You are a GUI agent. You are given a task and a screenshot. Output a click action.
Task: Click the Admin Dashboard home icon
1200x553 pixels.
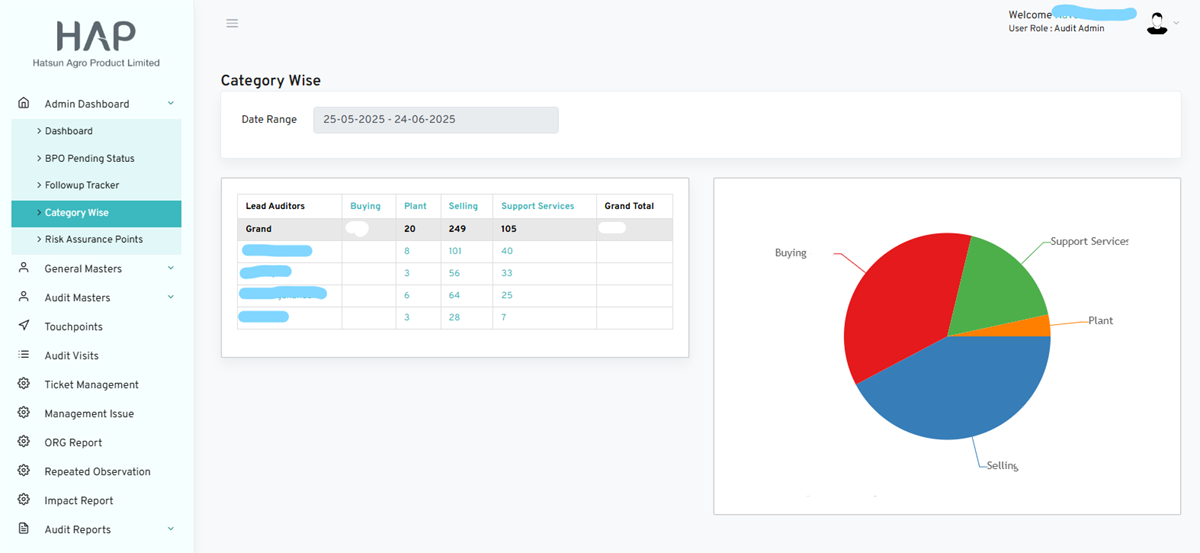click(24, 103)
